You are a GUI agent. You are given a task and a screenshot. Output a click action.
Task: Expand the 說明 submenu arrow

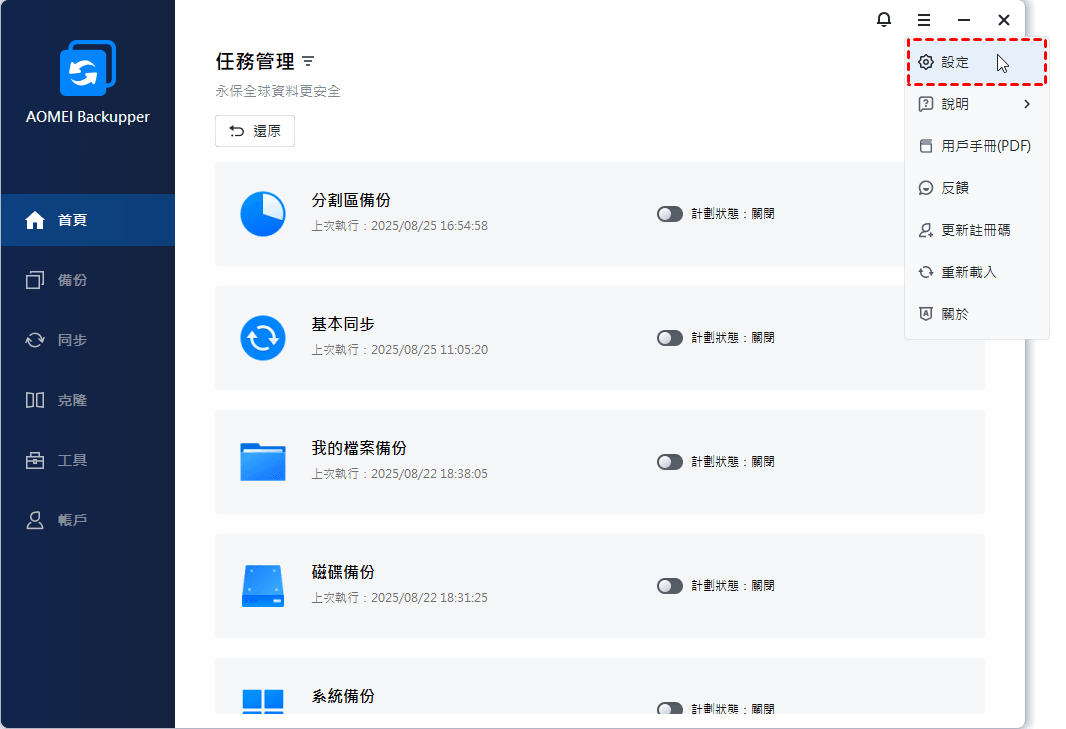[1027, 104]
